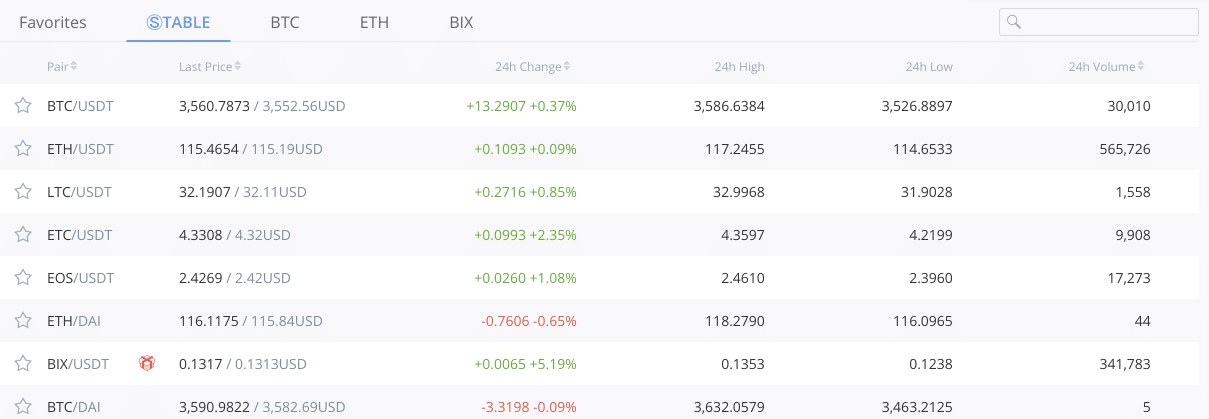Screen dimensions: 1209x419
Task: Click the +0.0260 +1.08% change value
Action: pyautogui.click(x=525, y=278)
